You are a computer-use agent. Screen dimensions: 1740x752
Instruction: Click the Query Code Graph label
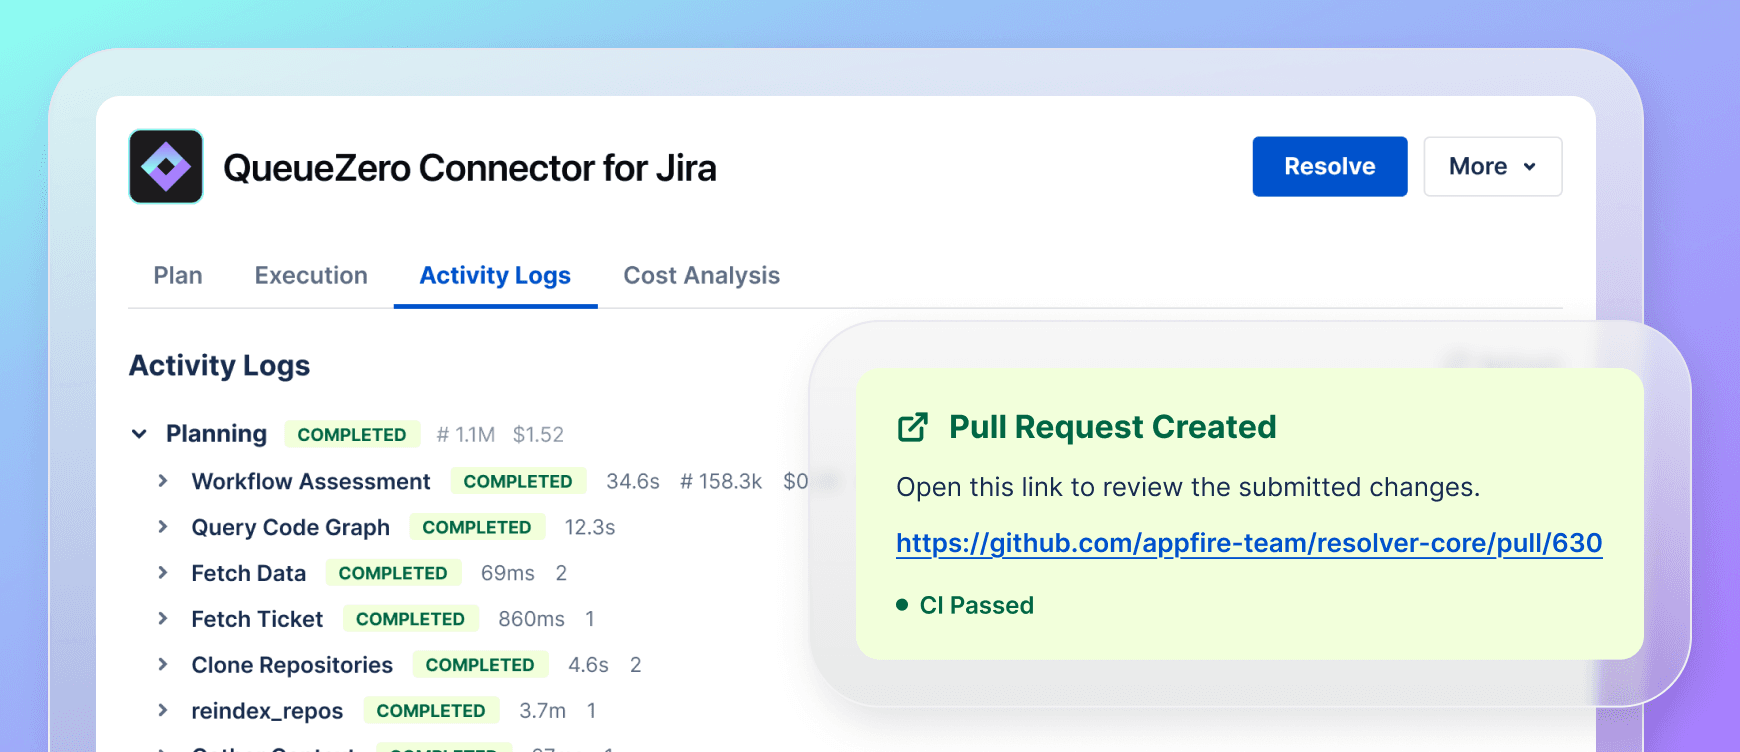point(291,527)
